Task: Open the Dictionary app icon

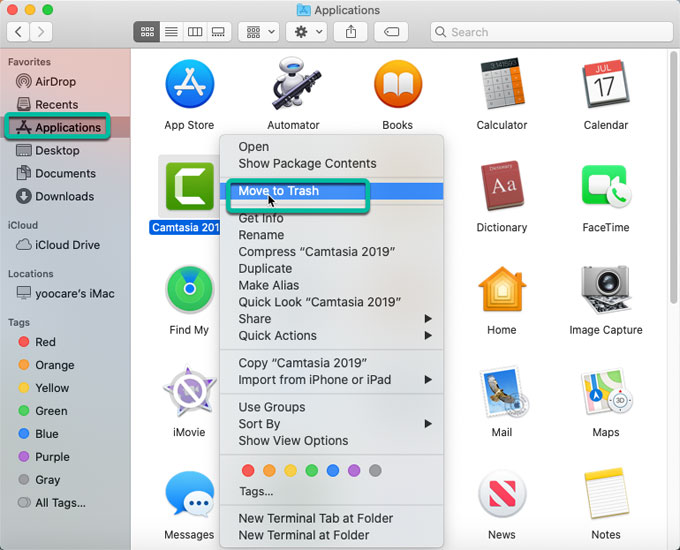Action: pos(502,186)
